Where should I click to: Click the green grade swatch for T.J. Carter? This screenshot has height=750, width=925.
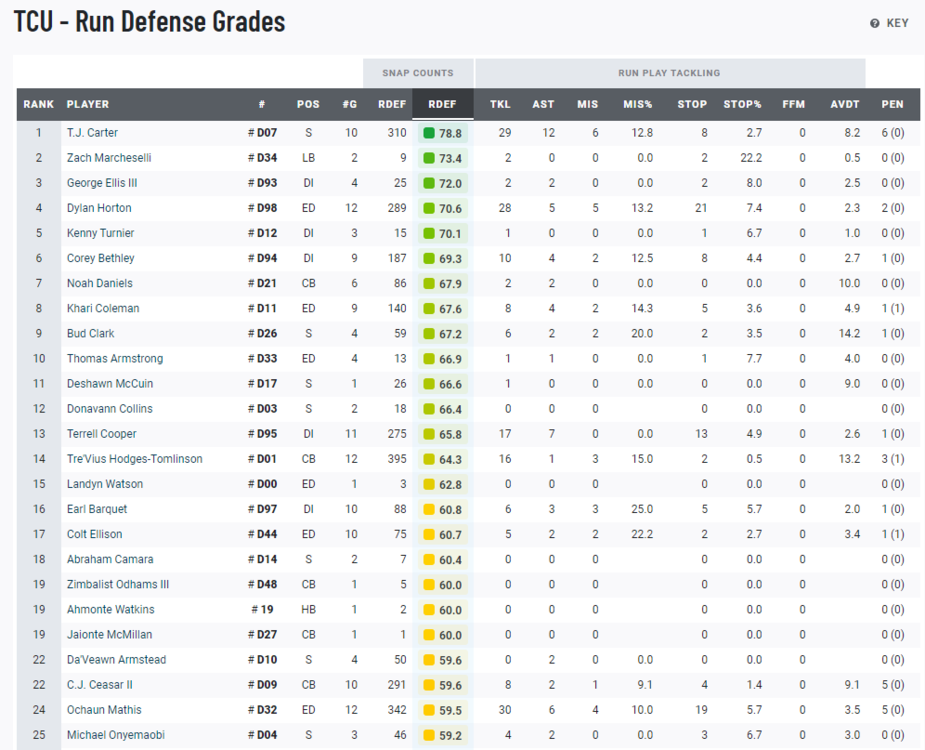[429, 133]
